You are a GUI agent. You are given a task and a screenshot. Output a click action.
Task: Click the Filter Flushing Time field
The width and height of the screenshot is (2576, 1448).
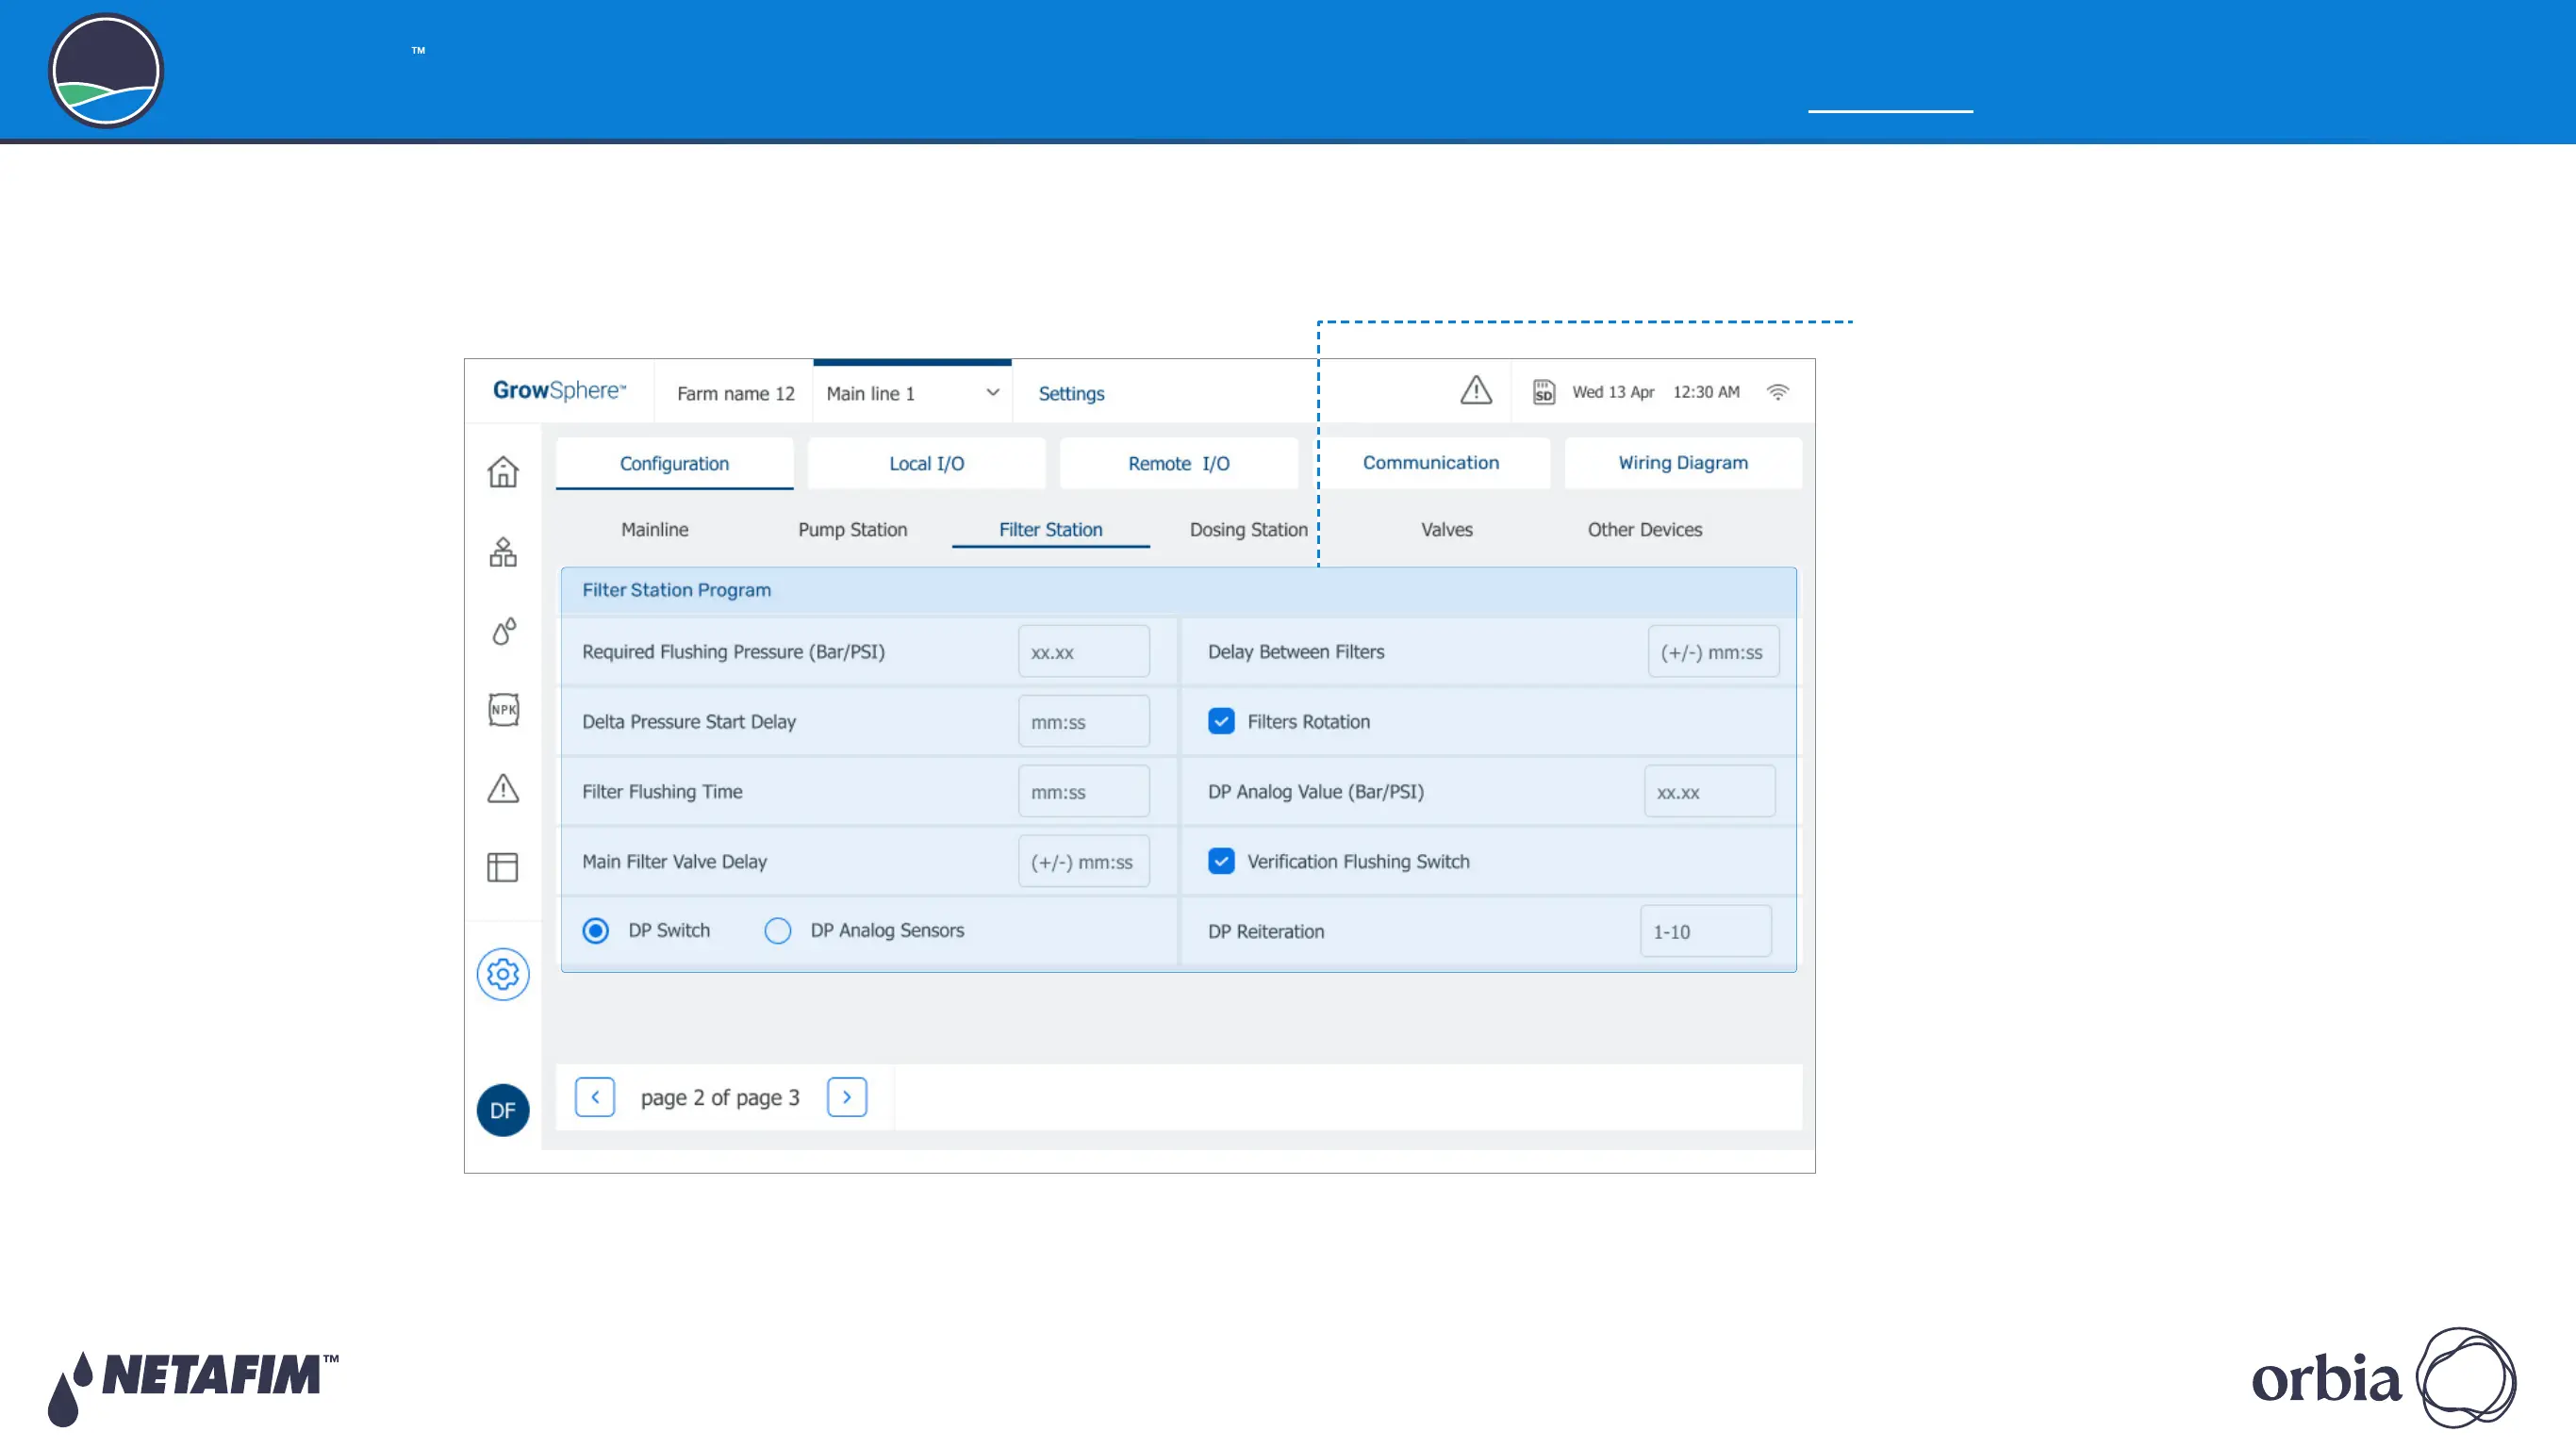(x=1084, y=791)
